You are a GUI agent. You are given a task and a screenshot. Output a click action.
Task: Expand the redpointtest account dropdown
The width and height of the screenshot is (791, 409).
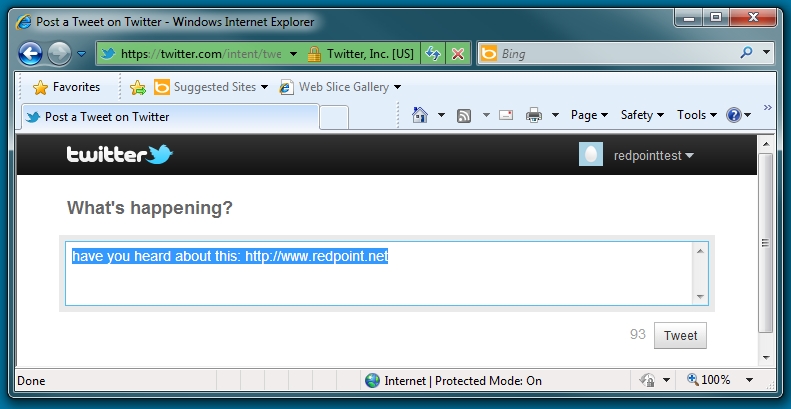[654, 155]
